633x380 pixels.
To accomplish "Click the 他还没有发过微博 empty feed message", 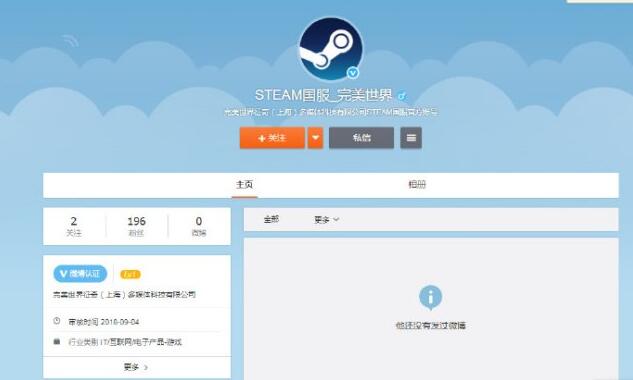I will click(431, 325).
